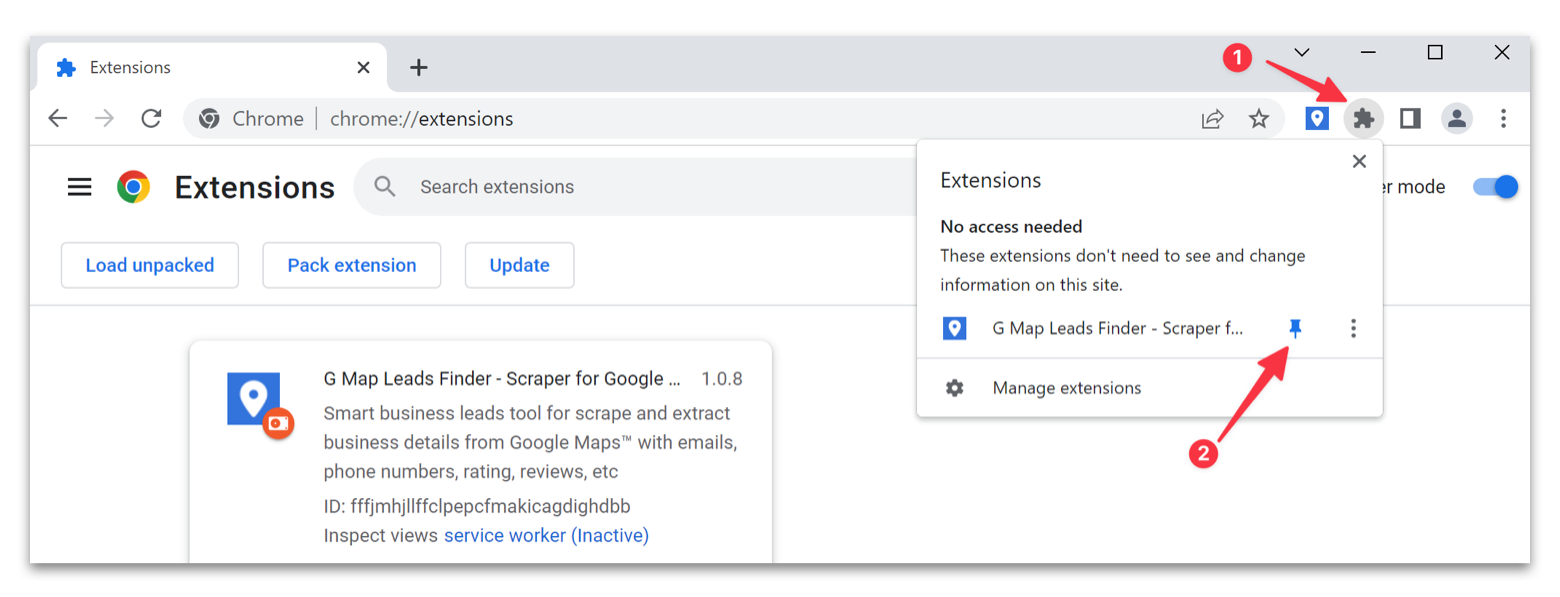The width and height of the screenshot is (1560, 597).
Task: Click the Load unpacked button
Action: pyautogui.click(x=149, y=265)
